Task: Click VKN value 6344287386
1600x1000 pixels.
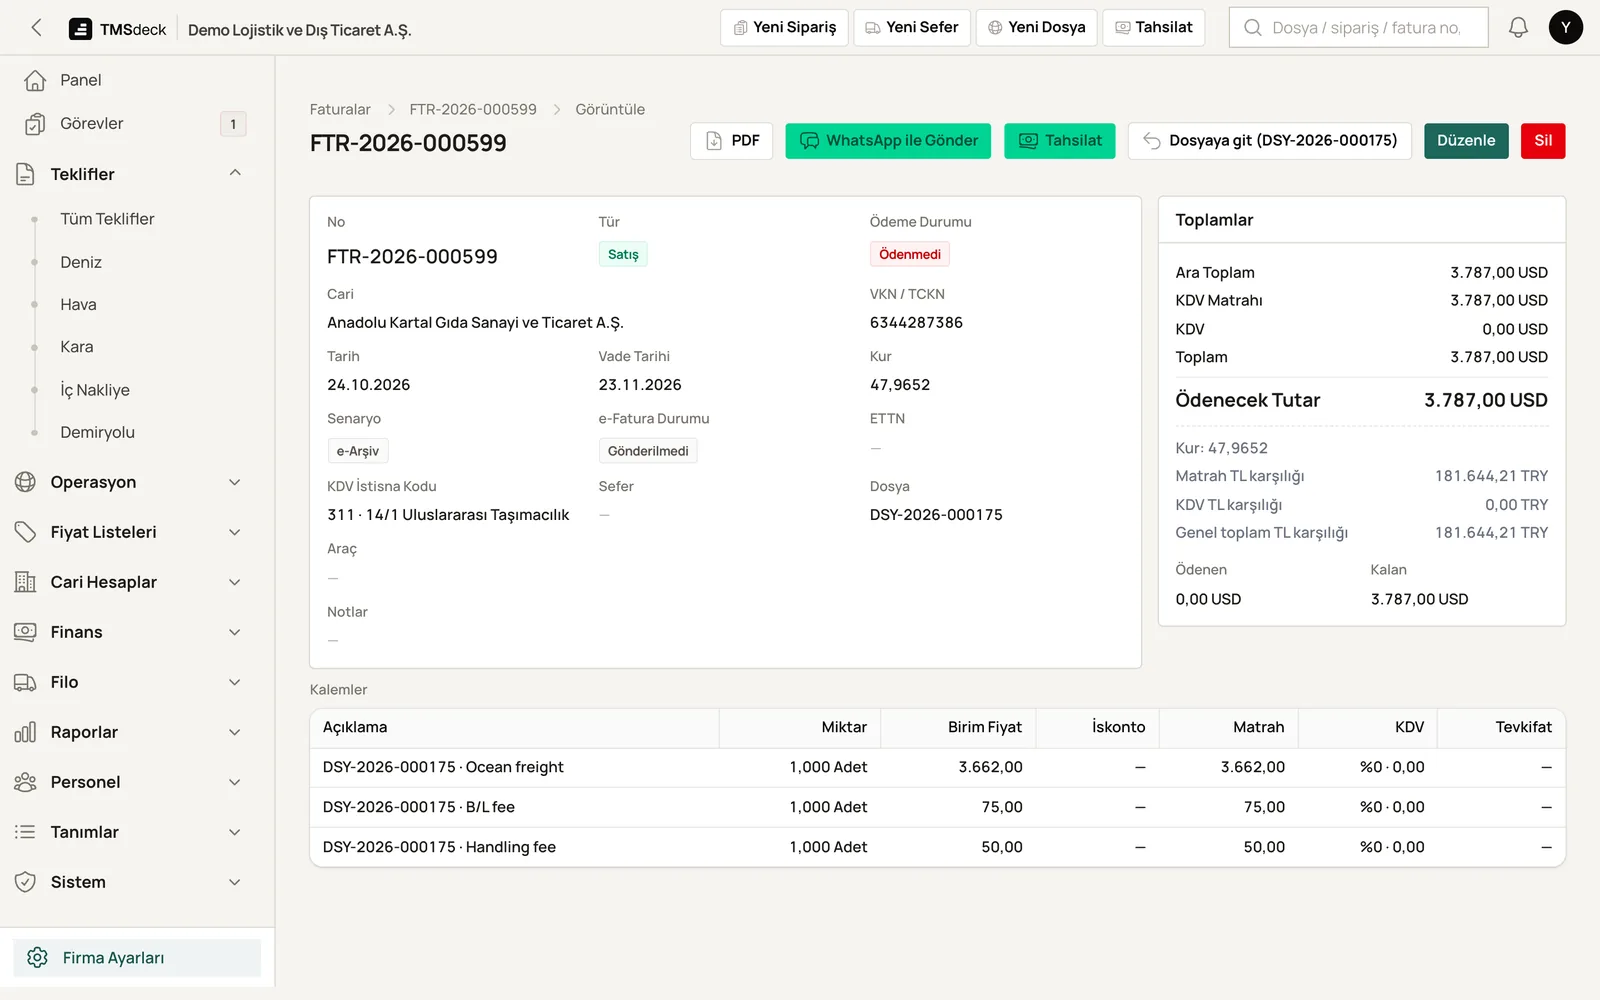Action: [x=916, y=323]
